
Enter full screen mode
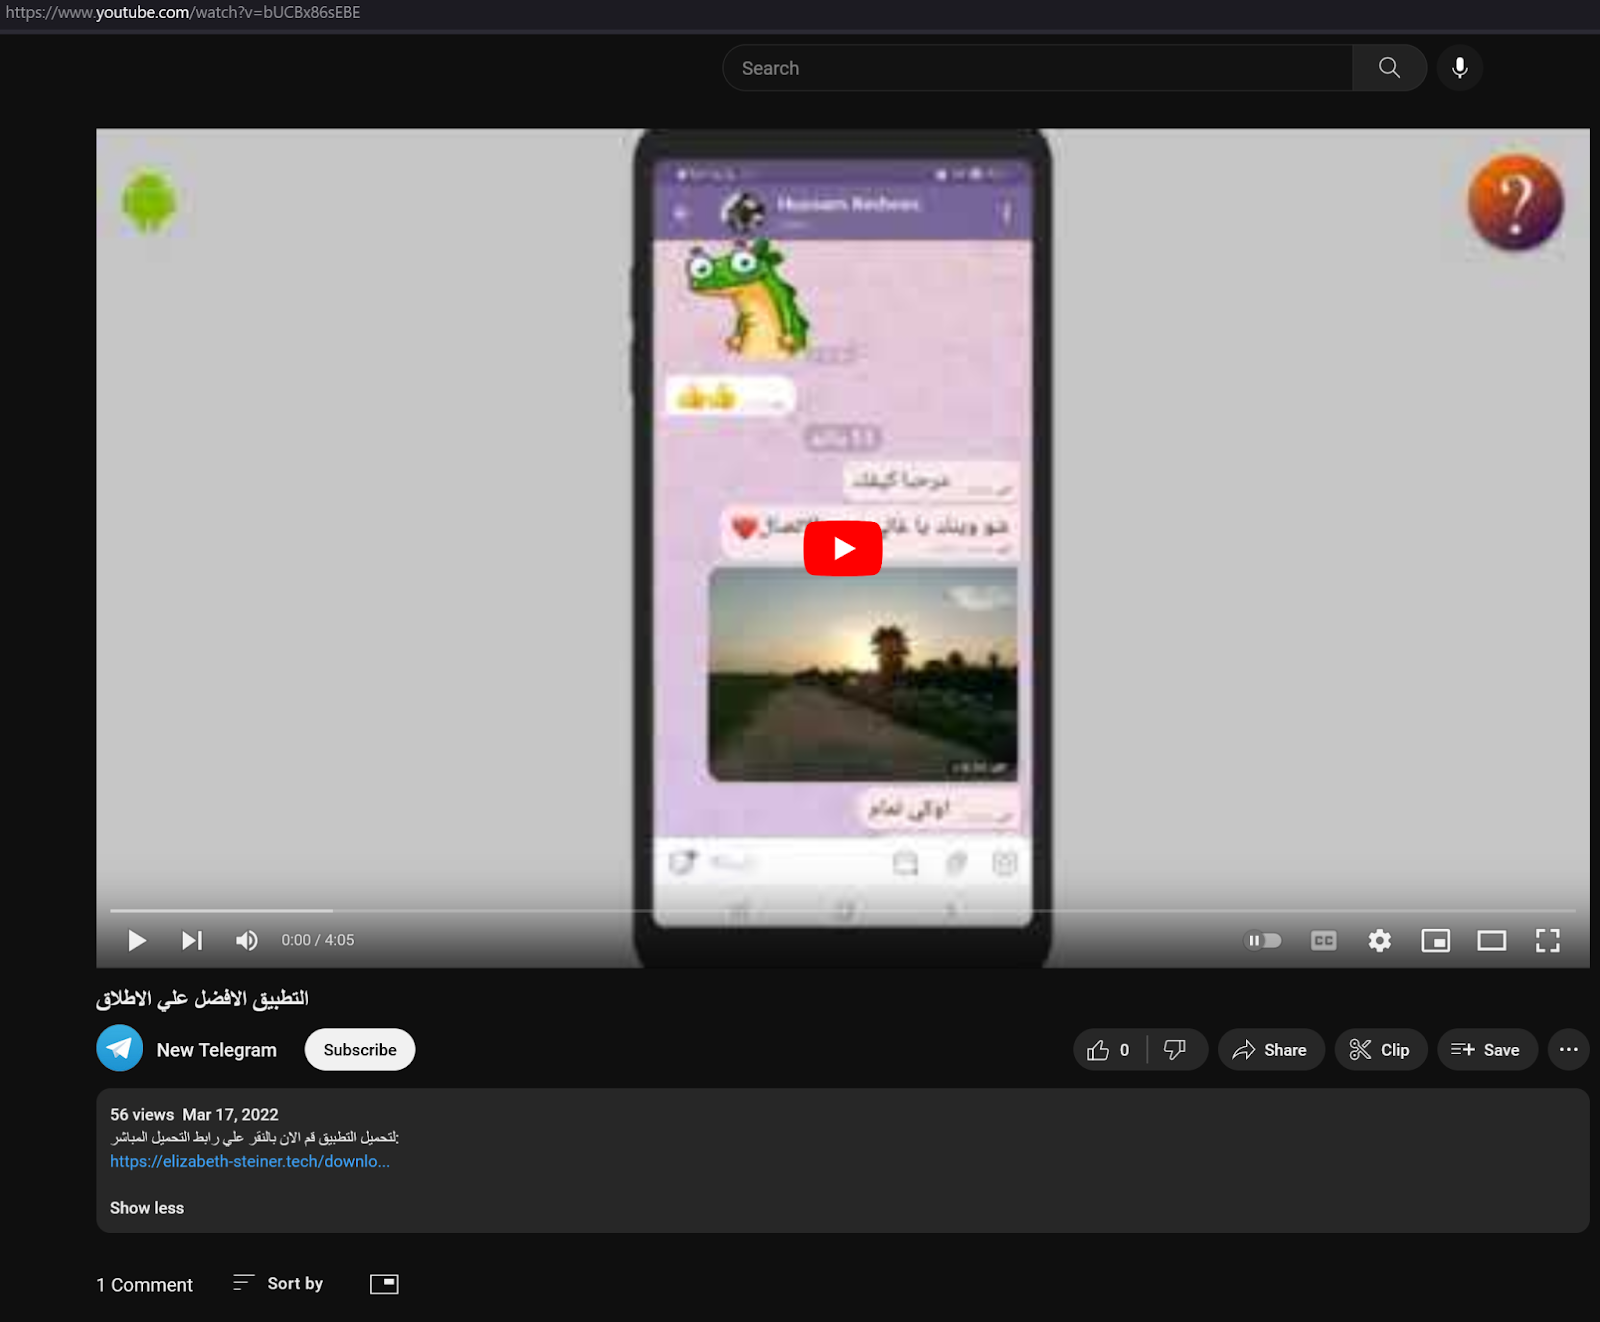coord(1548,940)
